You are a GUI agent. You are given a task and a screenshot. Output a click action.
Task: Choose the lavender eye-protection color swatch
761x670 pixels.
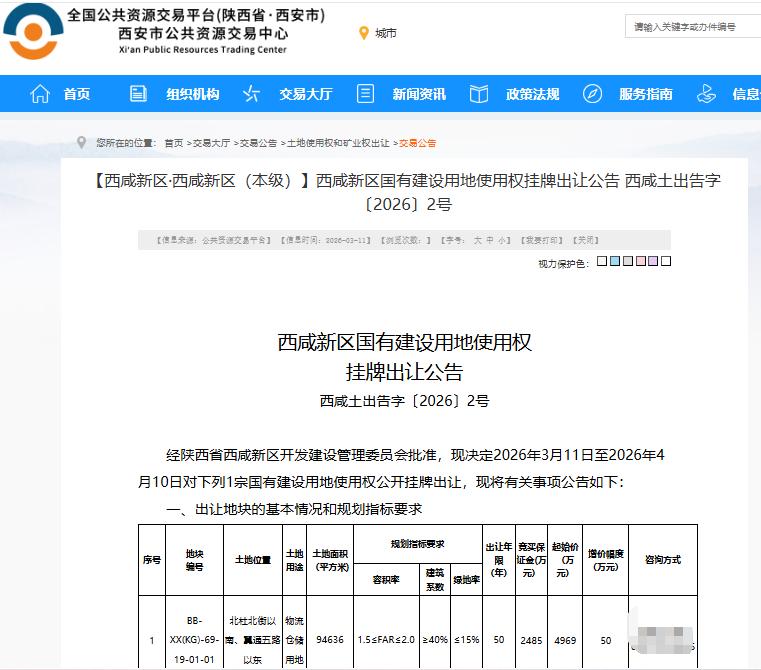pos(653,261)
